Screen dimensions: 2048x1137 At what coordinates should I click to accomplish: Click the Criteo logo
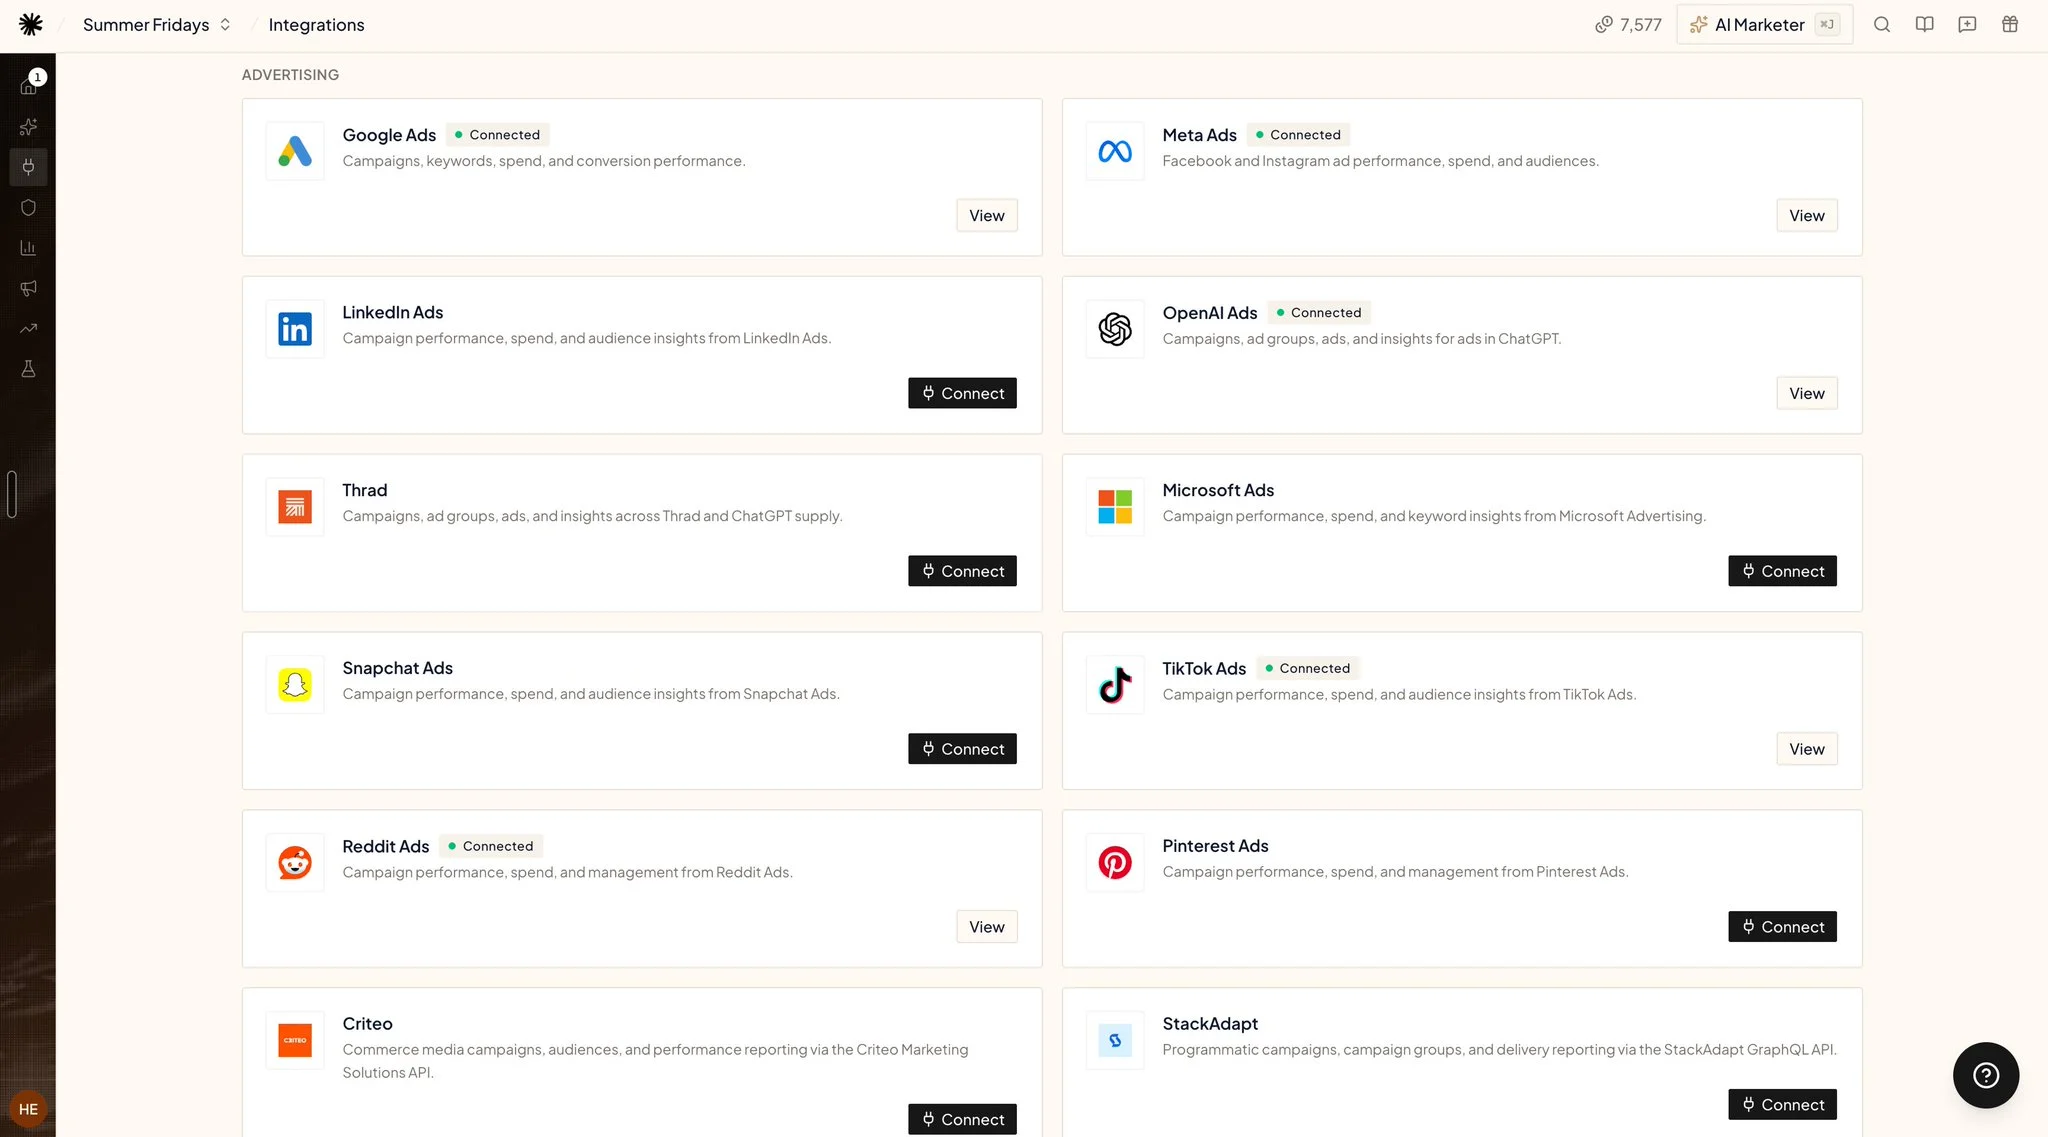pyautogui.click(x=295, y=1041)
